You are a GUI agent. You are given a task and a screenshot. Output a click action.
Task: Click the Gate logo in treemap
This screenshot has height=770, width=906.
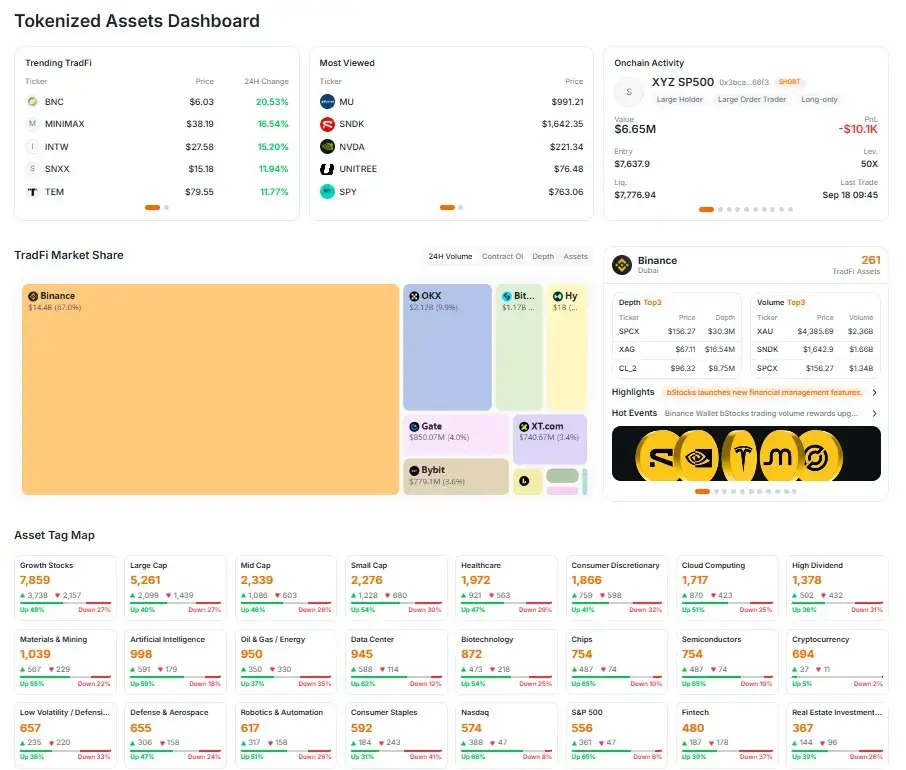[414, 426]
